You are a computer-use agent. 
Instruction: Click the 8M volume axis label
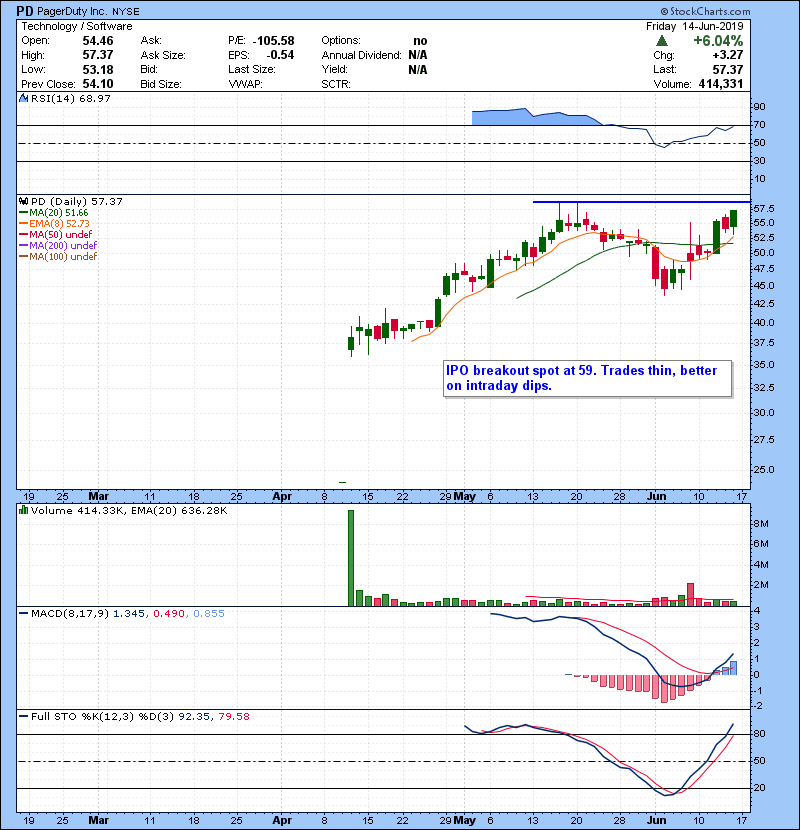tap(761, 524)
